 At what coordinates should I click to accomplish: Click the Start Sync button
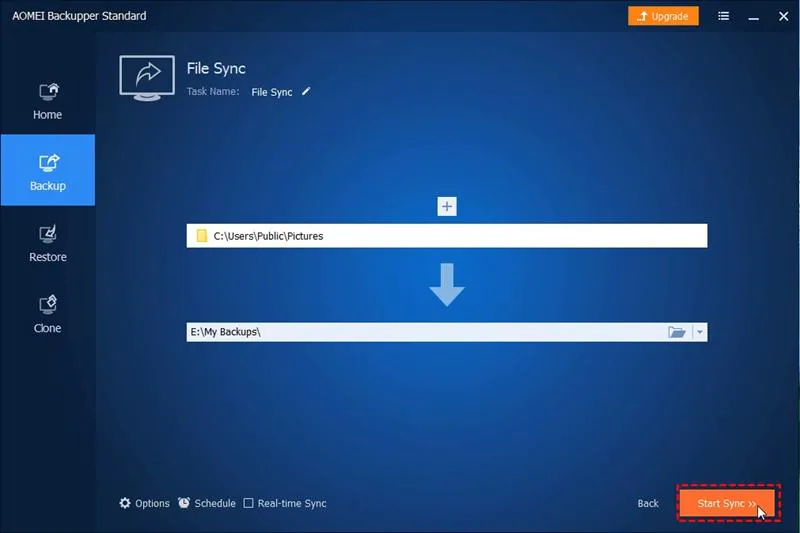click(728, 503)
